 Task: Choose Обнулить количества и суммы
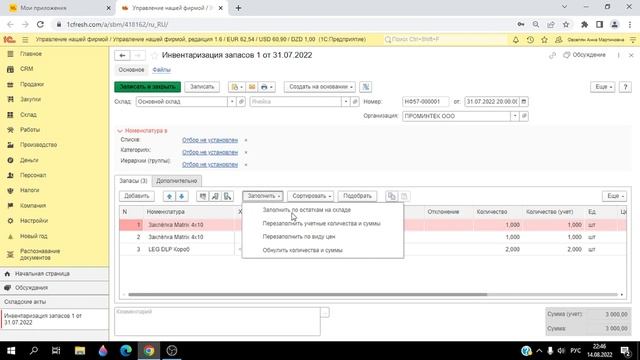pos(302,250)
